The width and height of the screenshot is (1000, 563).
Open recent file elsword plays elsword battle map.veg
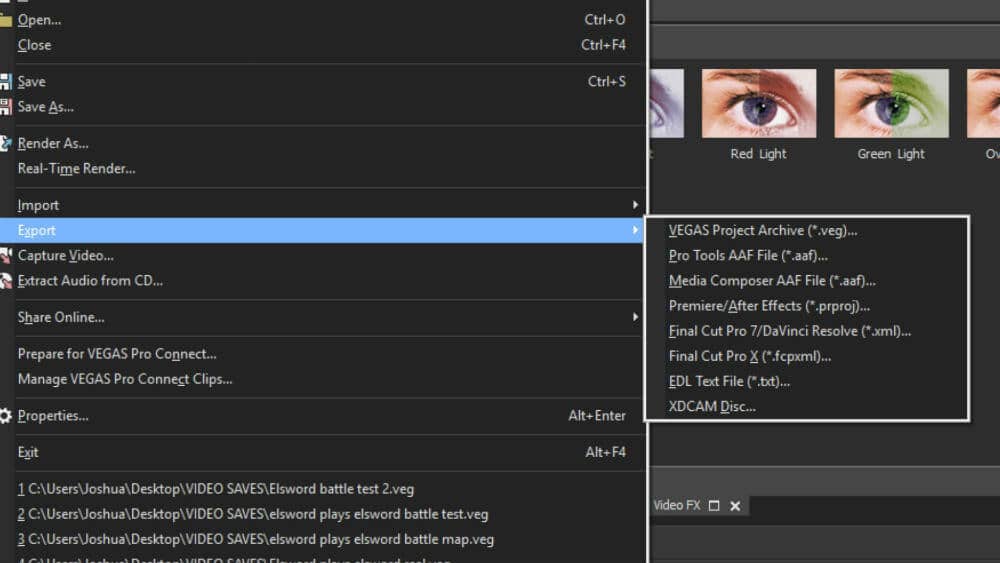click(x=321, y=539)
